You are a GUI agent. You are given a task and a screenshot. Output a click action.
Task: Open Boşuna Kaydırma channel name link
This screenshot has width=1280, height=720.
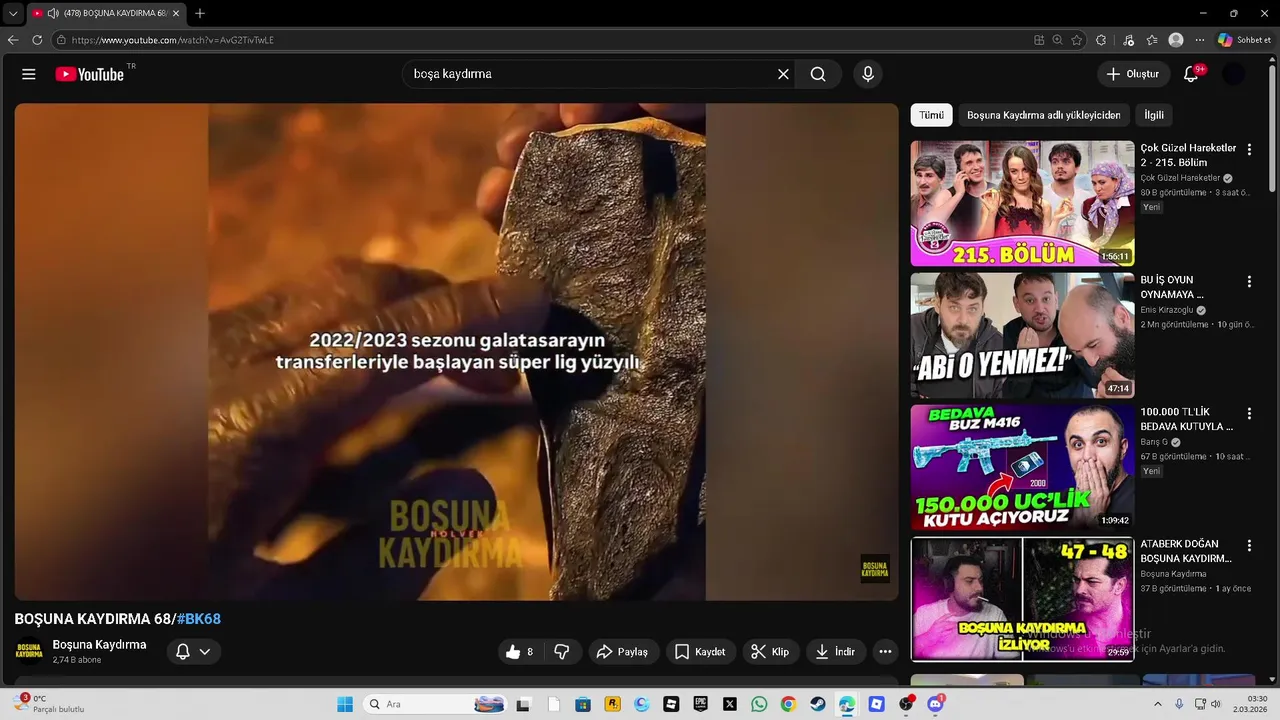[x=100, y=644]
